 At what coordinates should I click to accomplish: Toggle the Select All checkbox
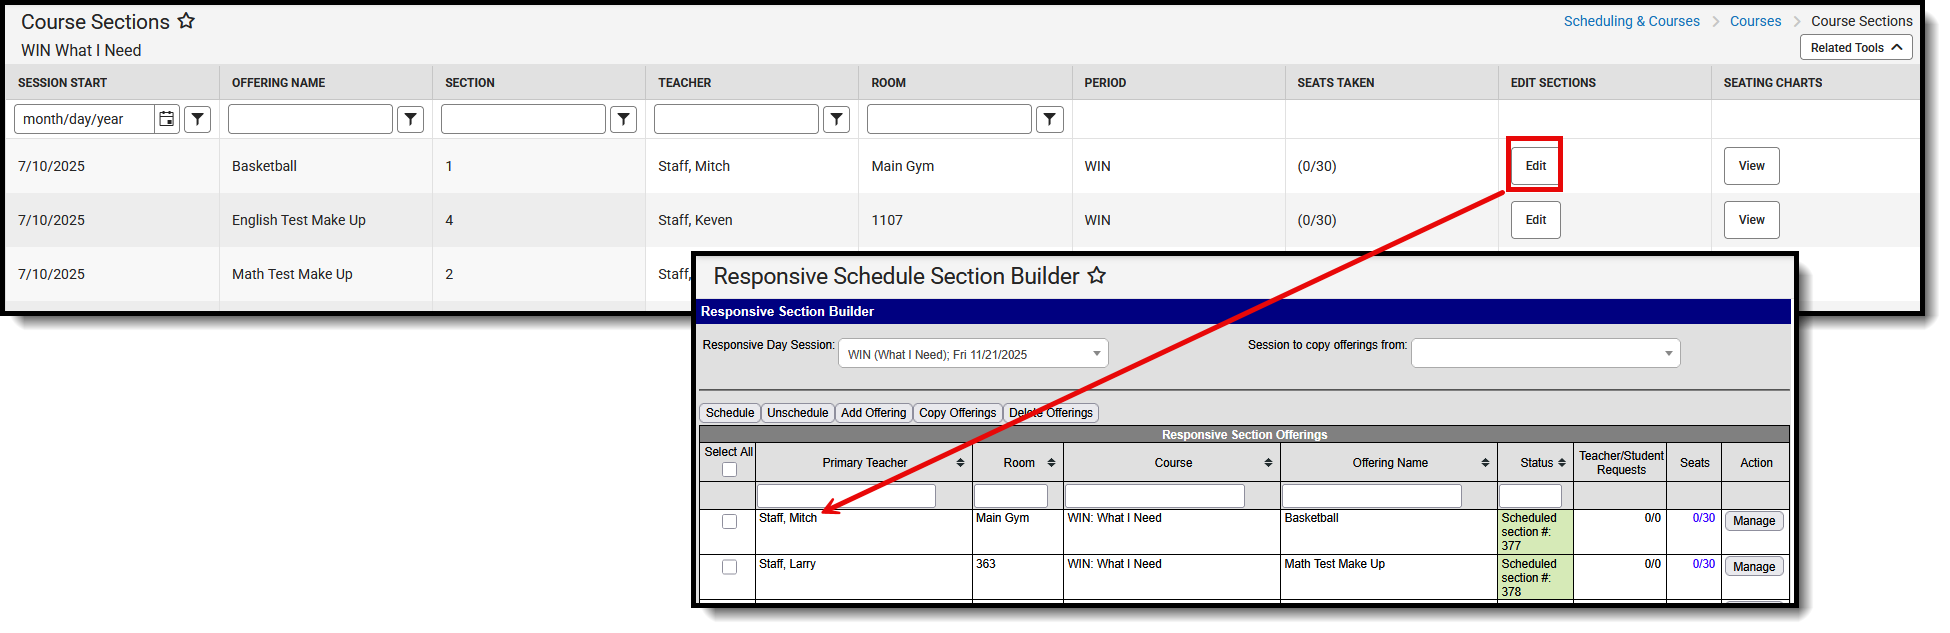[729, 470]
